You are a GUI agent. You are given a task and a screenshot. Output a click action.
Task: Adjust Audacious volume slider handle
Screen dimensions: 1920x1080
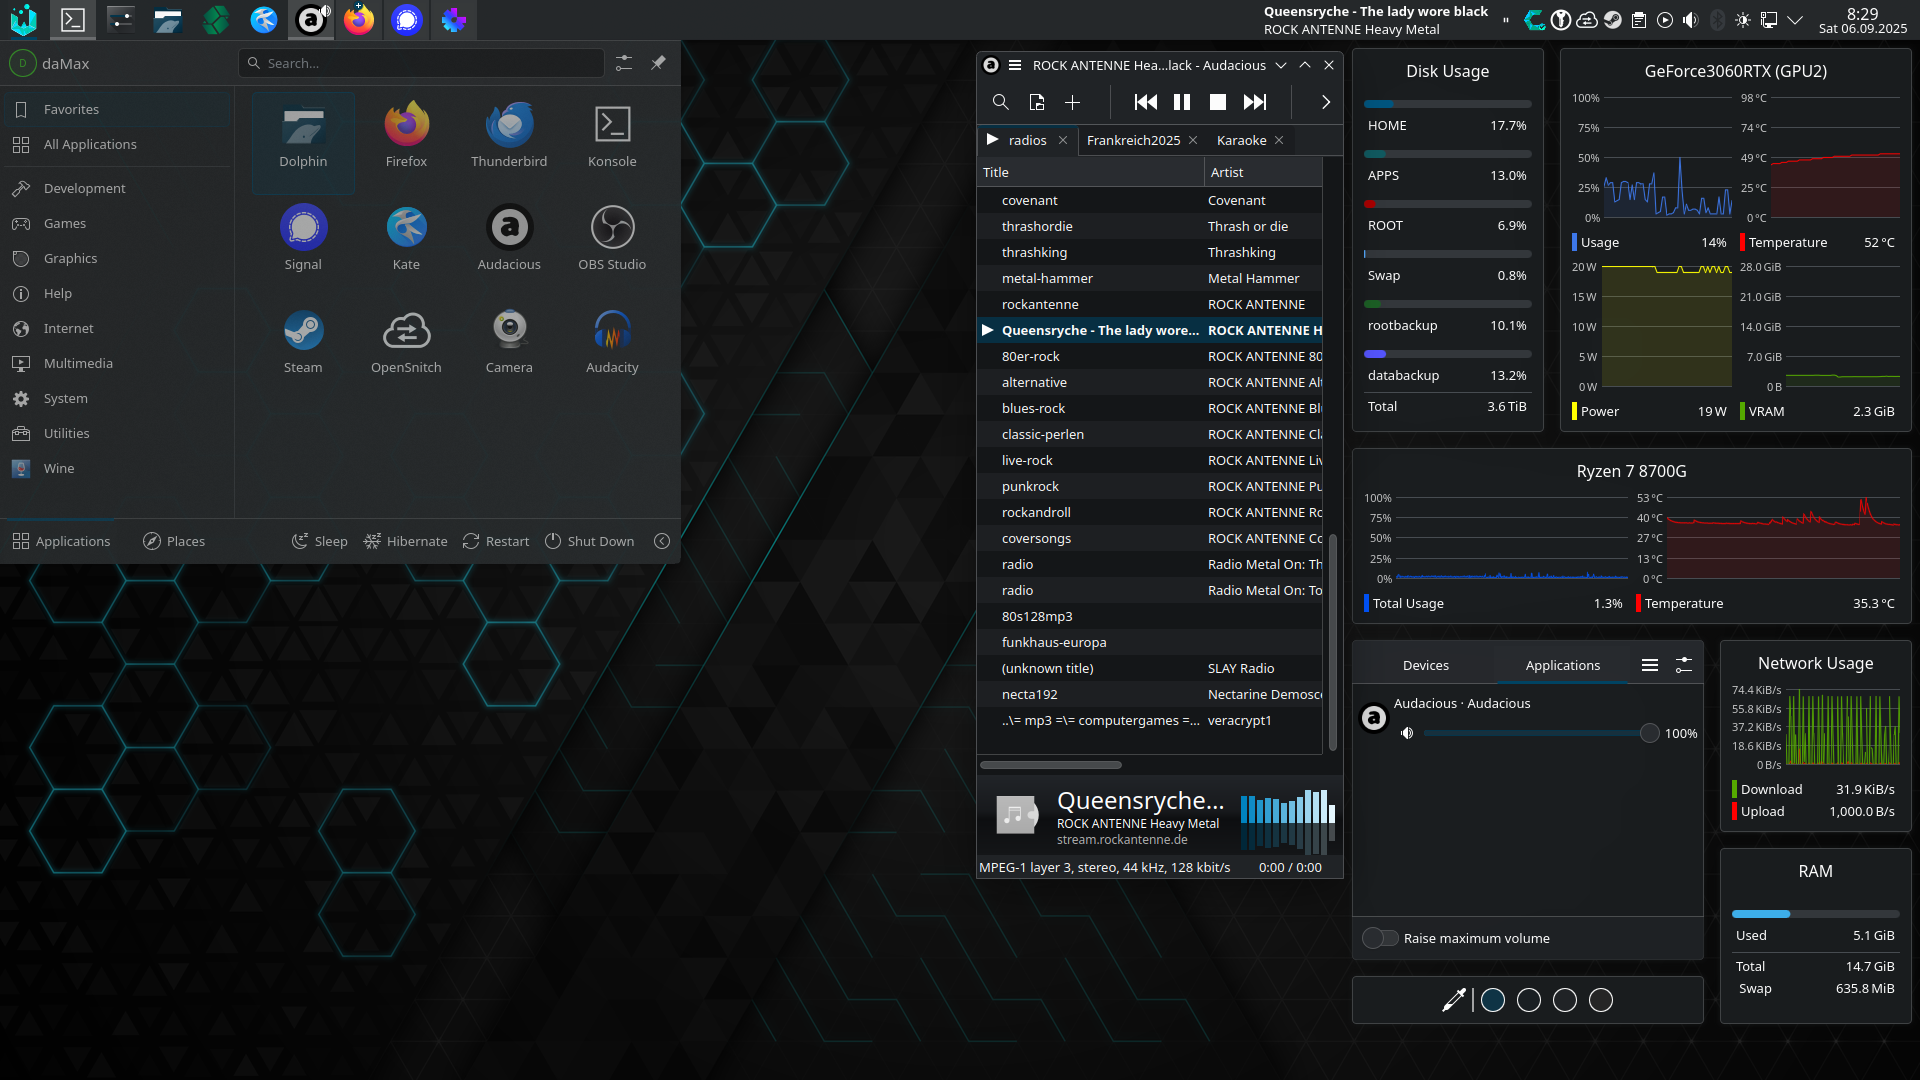click(x=1650, y=733)
